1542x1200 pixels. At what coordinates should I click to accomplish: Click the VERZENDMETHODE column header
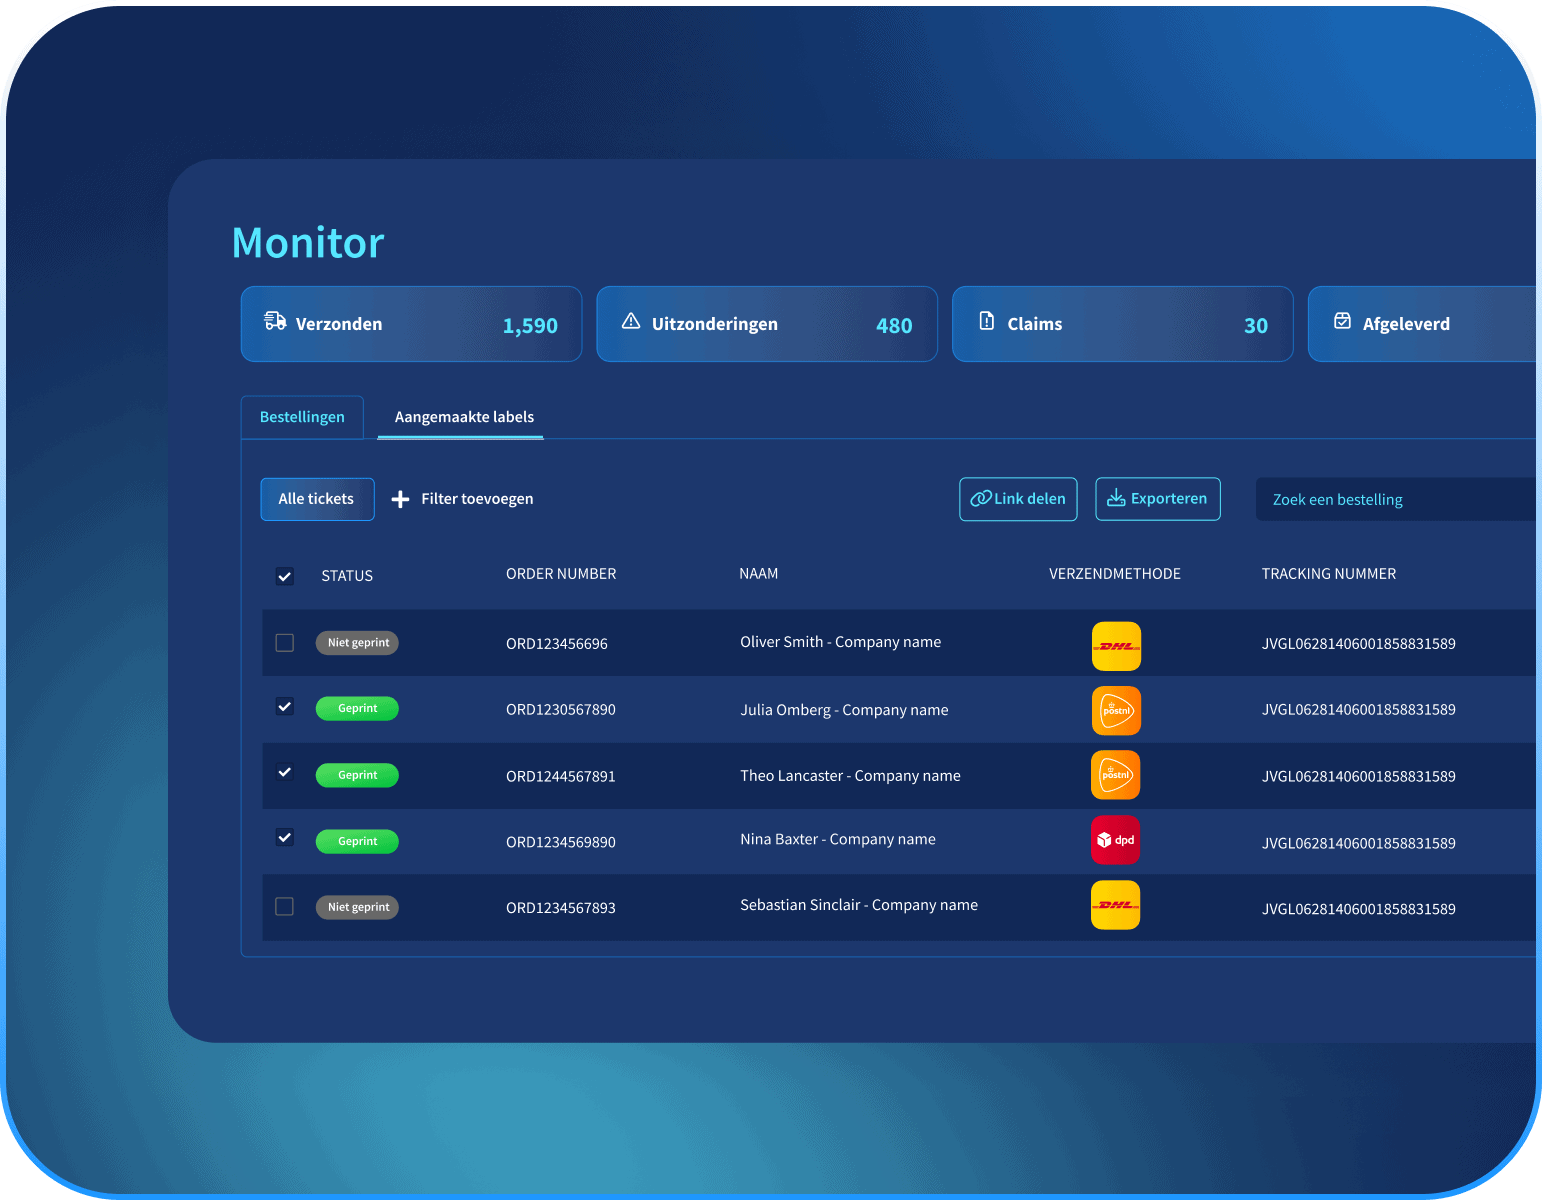(1115, 574)
